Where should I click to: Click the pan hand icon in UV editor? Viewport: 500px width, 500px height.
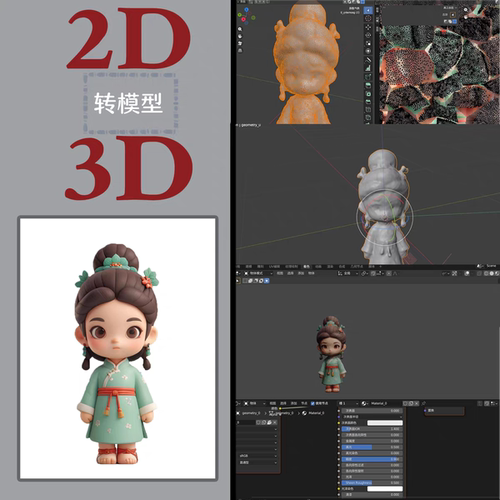(x=466, y=17)
